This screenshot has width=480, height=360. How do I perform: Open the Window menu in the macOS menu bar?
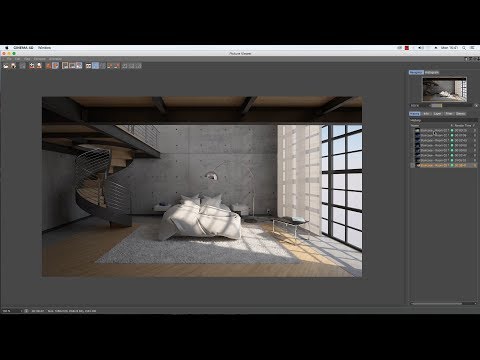pyautogui.click(x=44, y=48)
